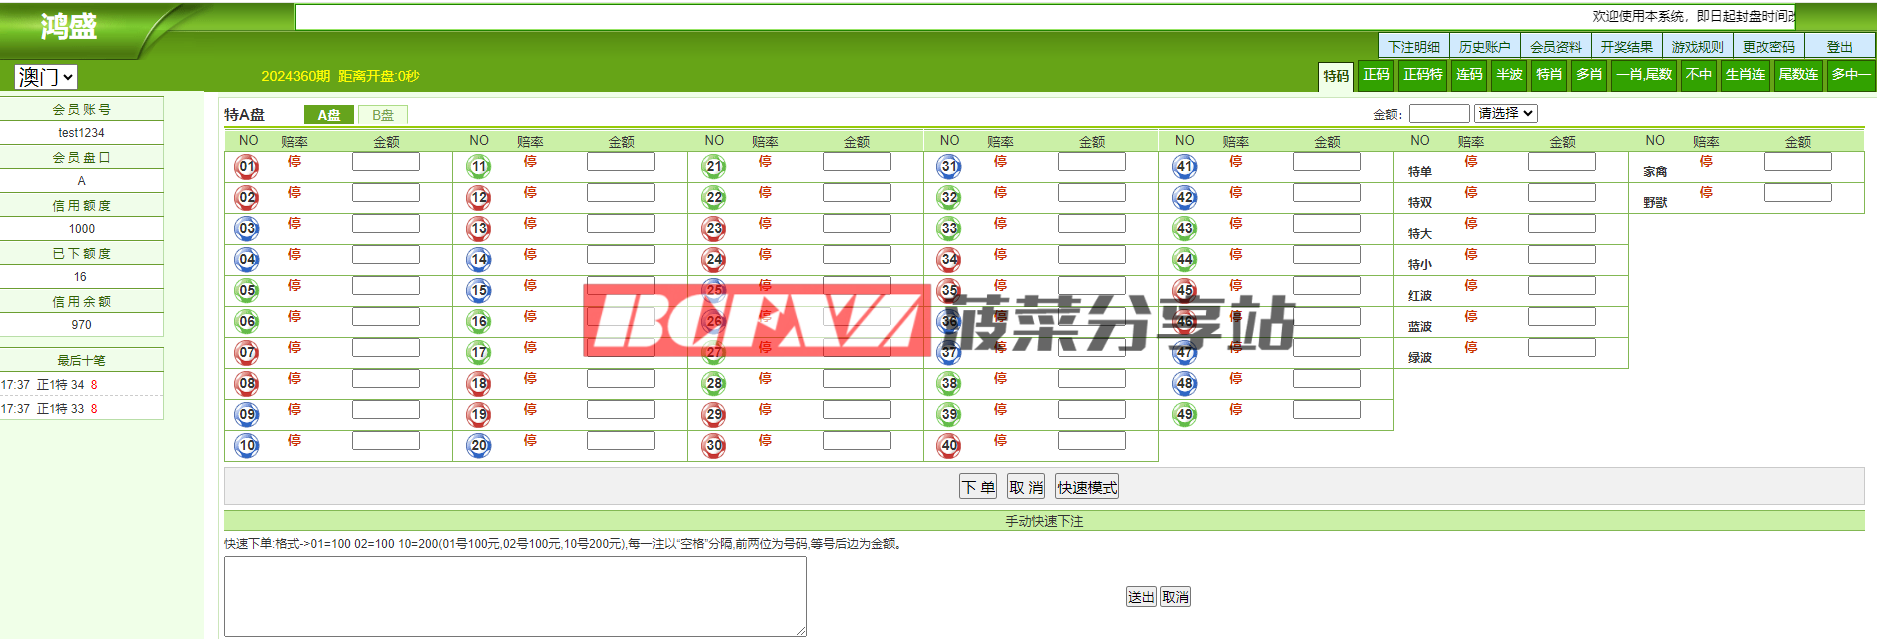Click the blue number 20 ball
1877x639 pixels.
click(479, 446)
